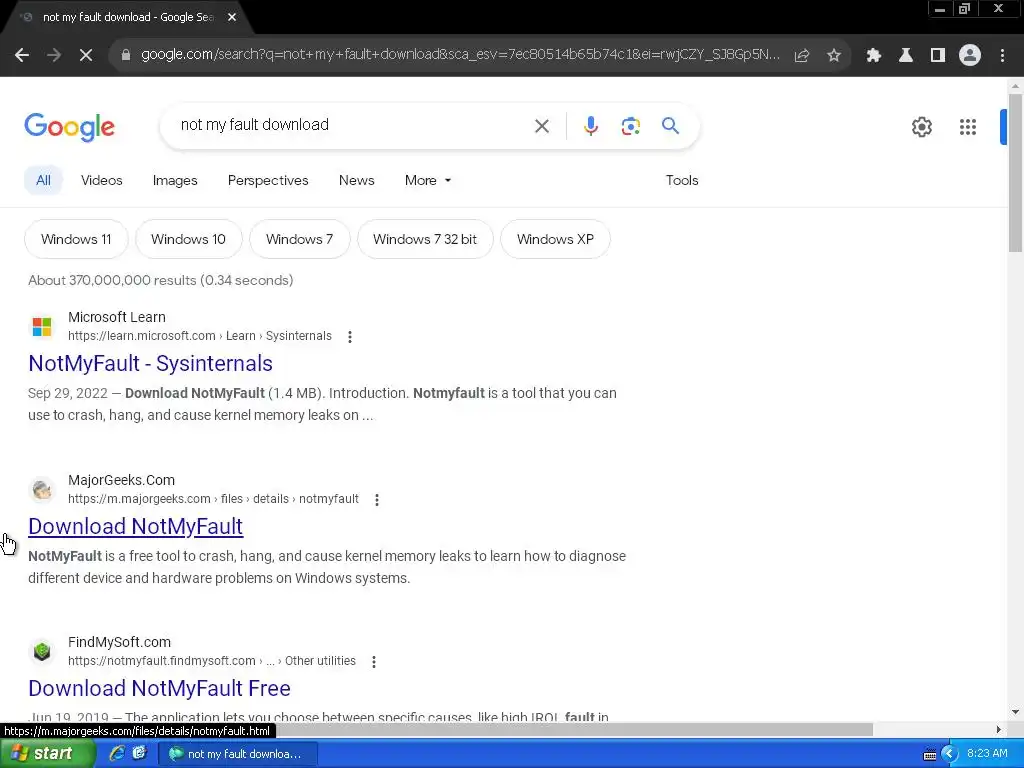The image size is (1024, 768).
Task: Filter by Windows 10 chip
Action: click(x=188, y=239)
